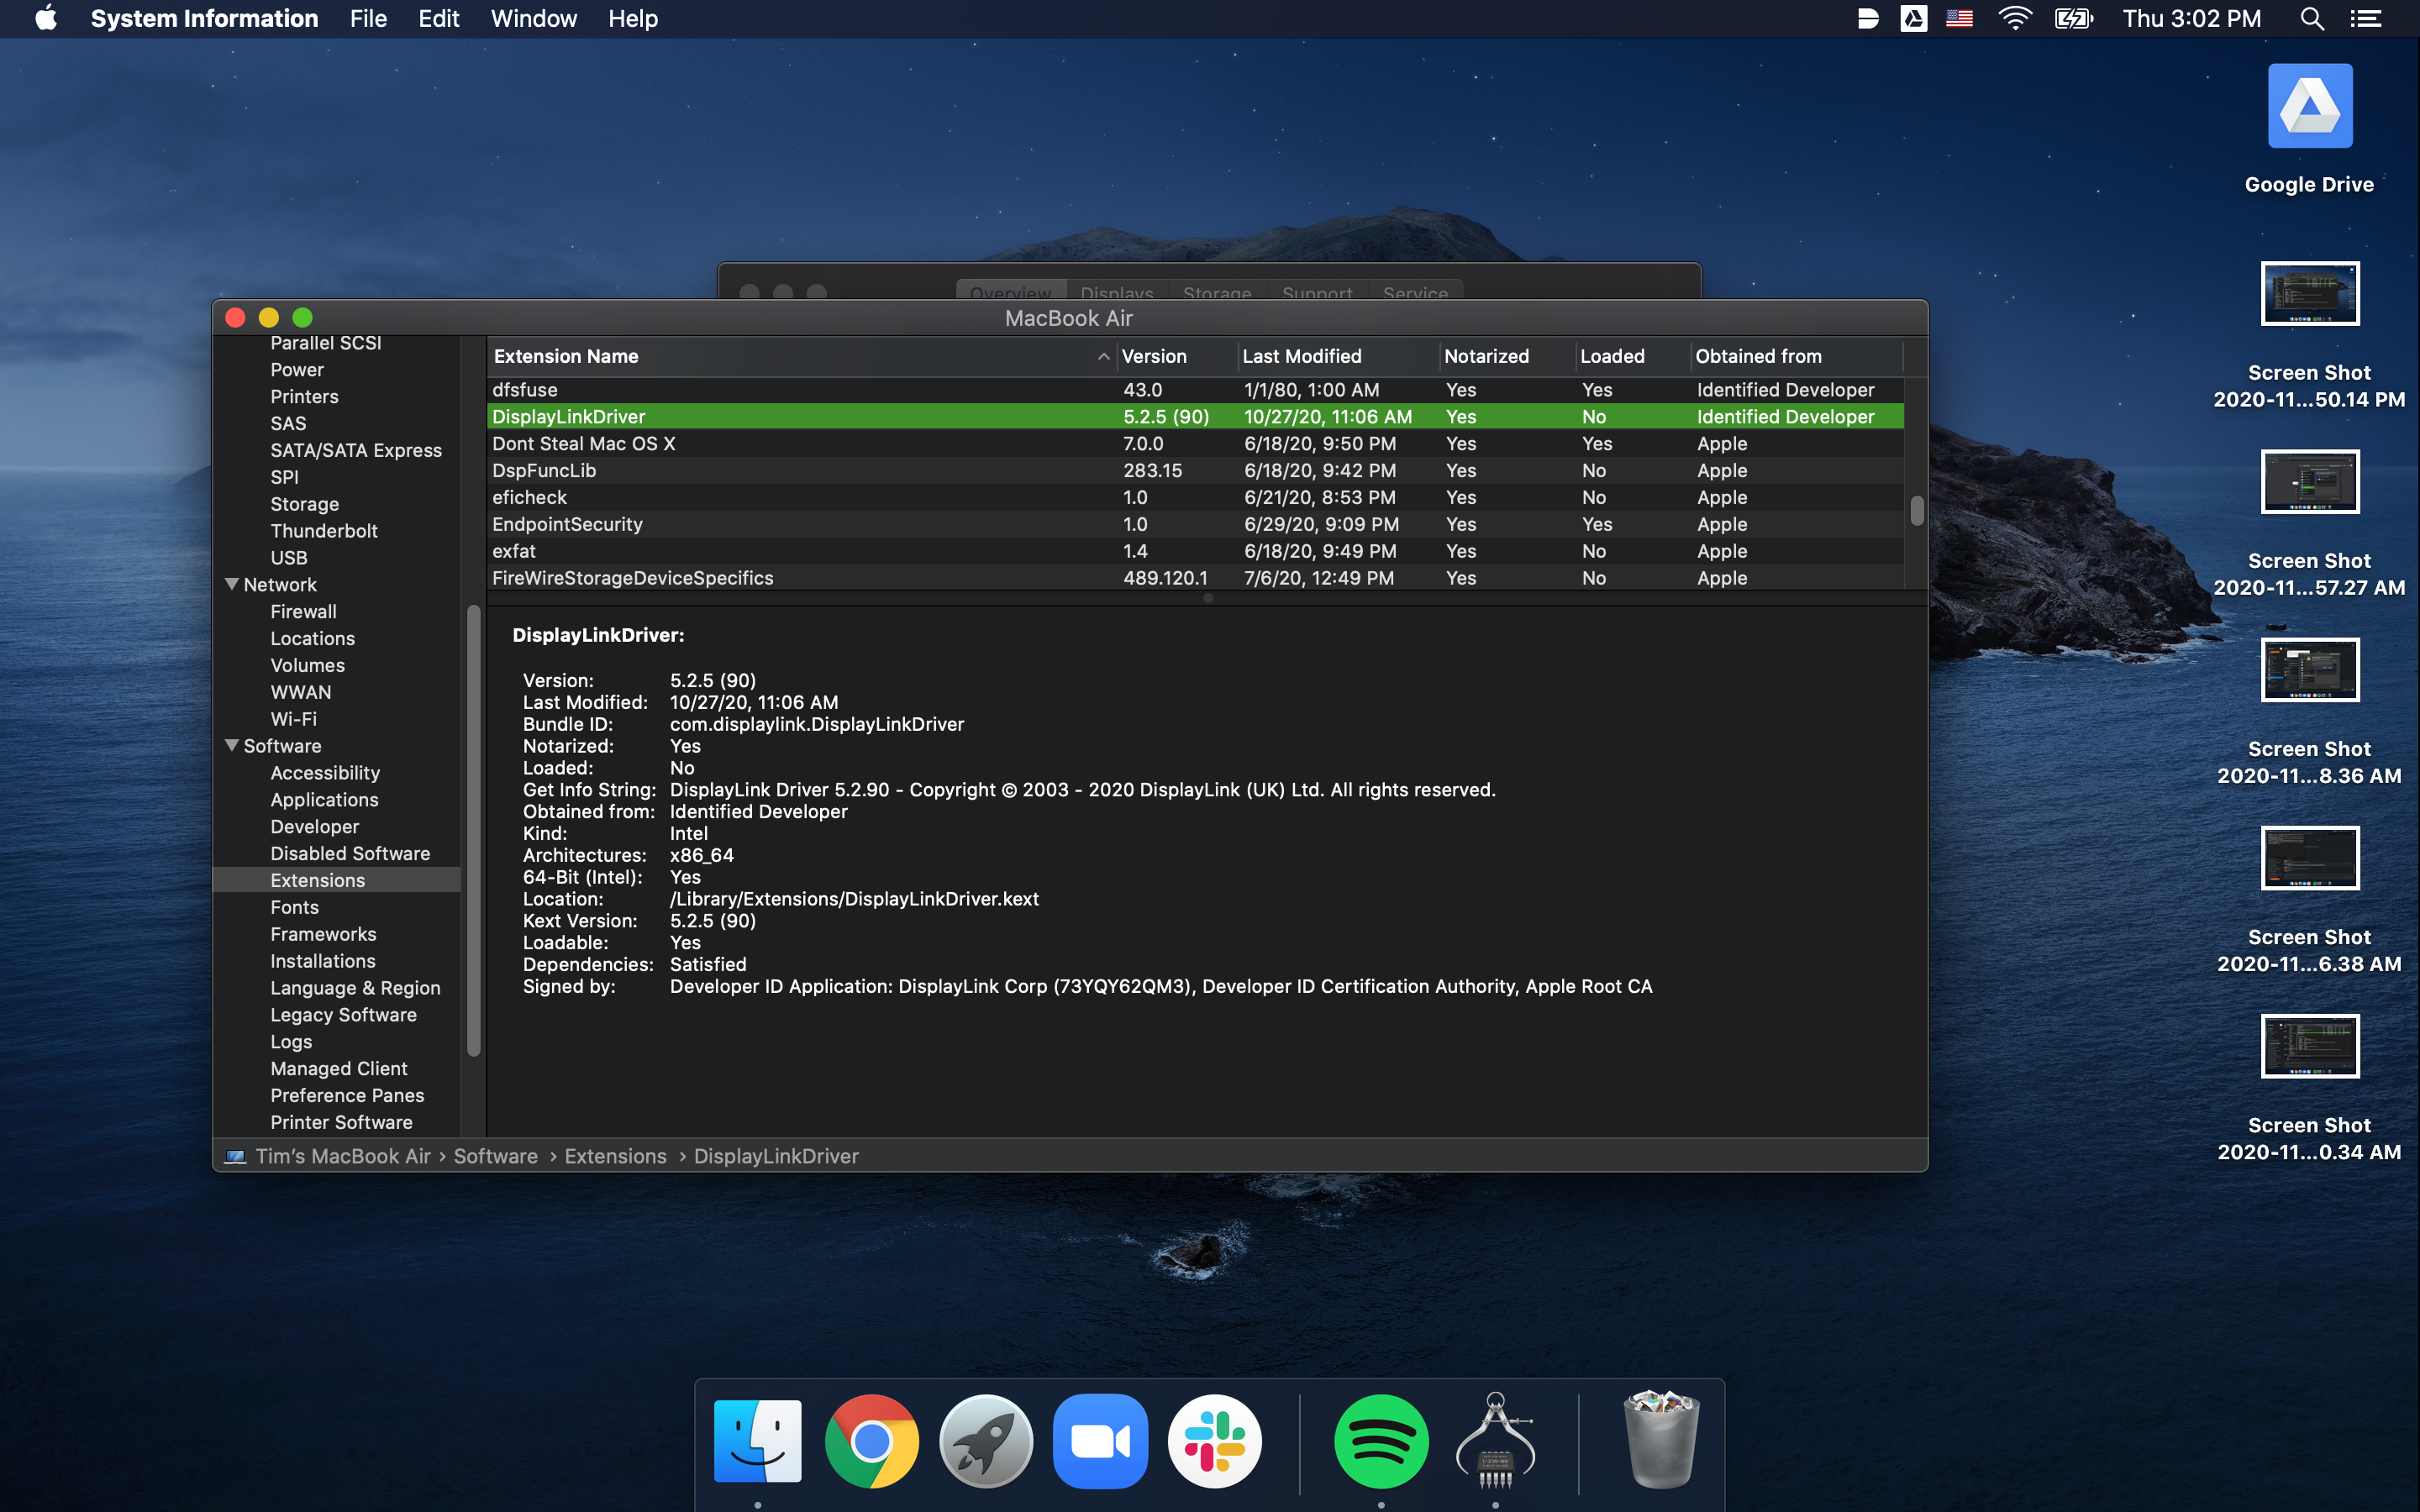Select Disabled Software in sidebar
This screenshot has width=2420, height=1512.
[x=350, y=853]
